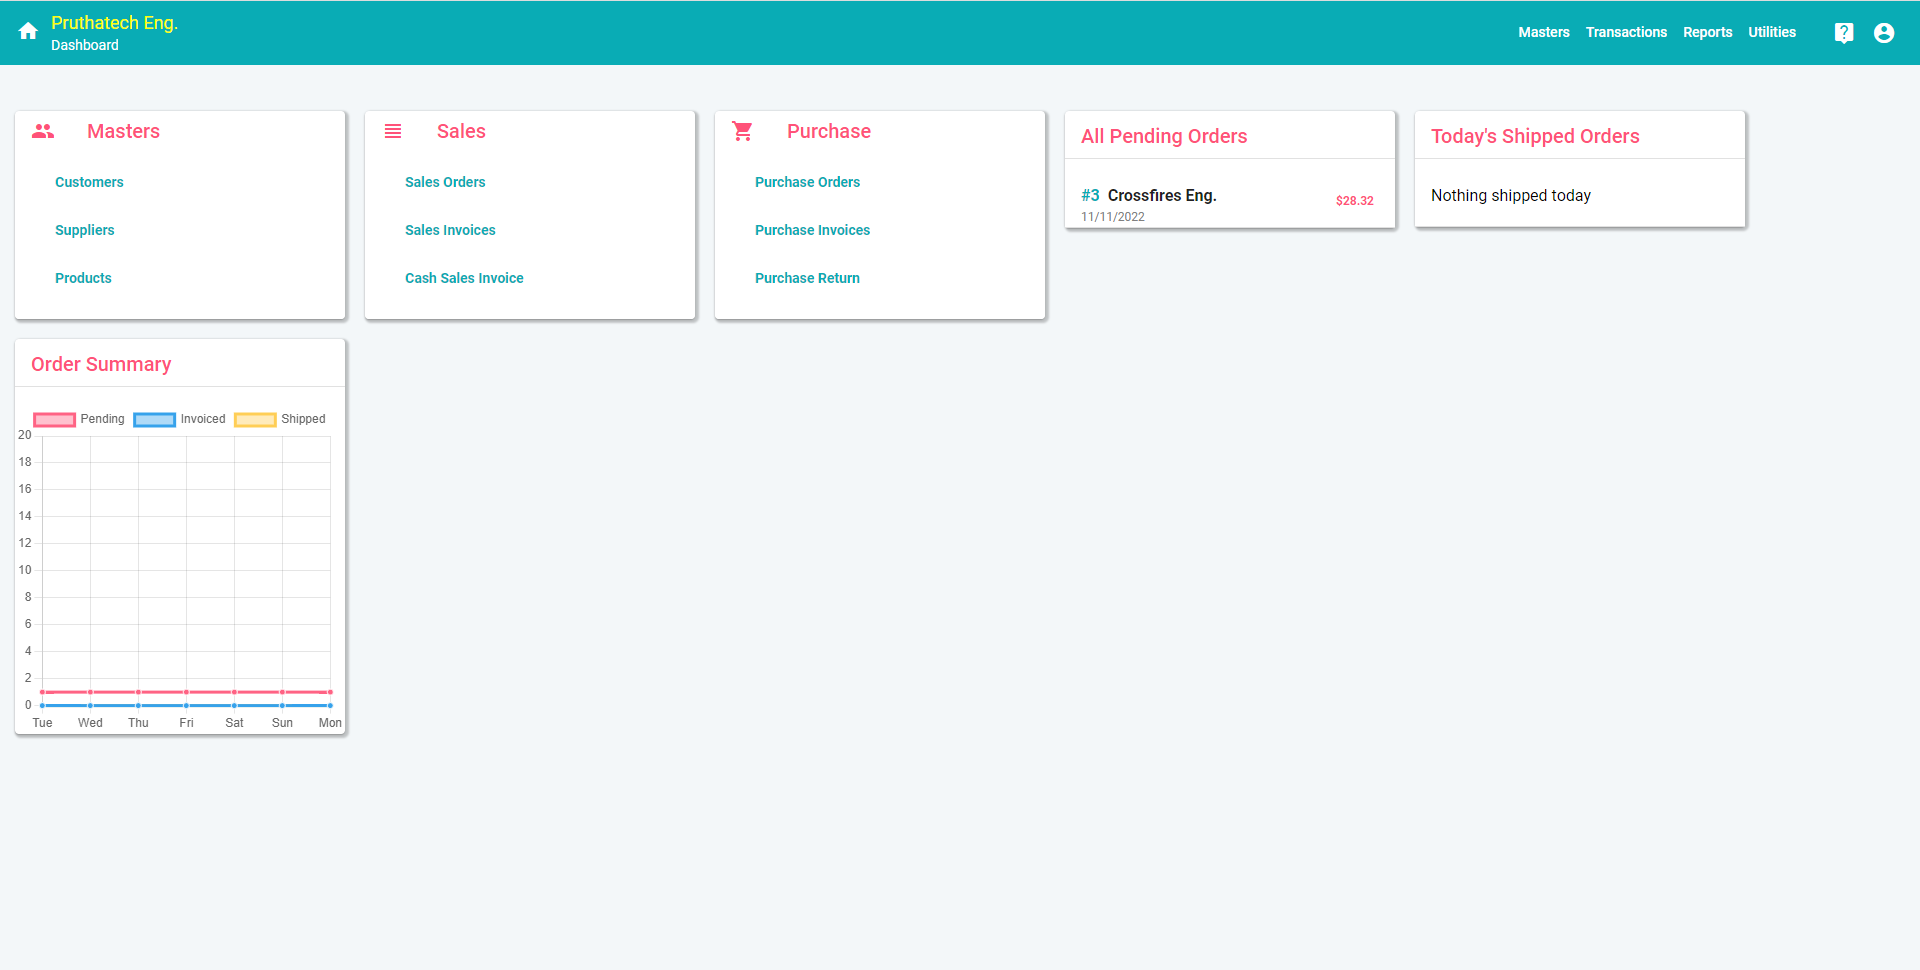Click the Sales list icon
1920x970 pixels.
point(393,131)
